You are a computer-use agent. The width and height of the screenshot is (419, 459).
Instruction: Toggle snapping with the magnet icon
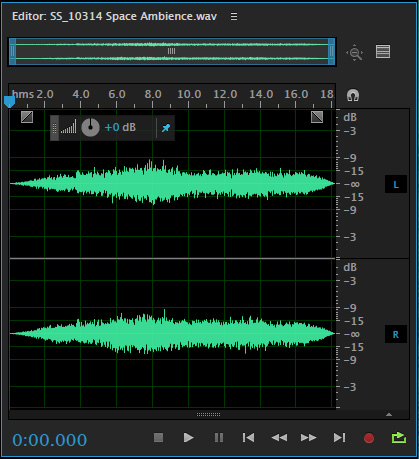coord(353,95)
